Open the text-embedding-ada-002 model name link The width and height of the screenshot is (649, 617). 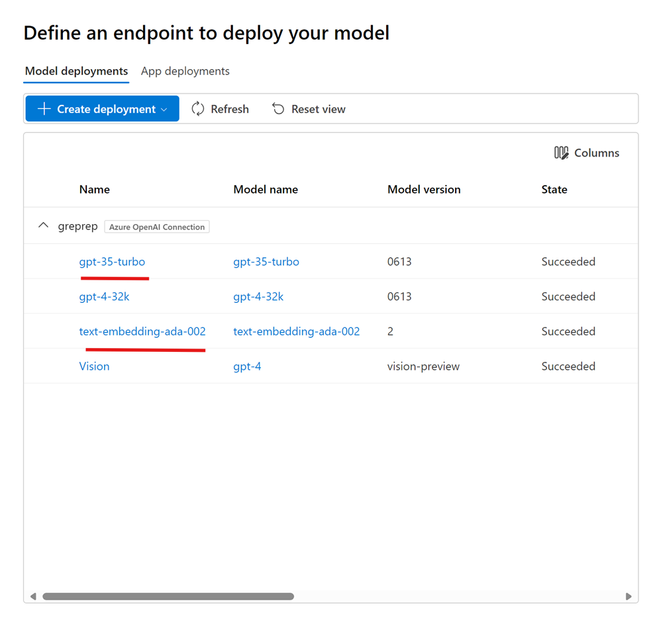pyautogui.click(x=296, y=331)
